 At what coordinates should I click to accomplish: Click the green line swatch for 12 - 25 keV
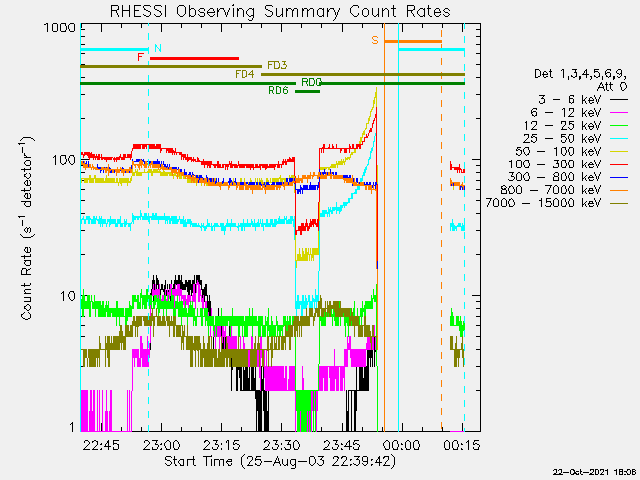pos(619,125)
